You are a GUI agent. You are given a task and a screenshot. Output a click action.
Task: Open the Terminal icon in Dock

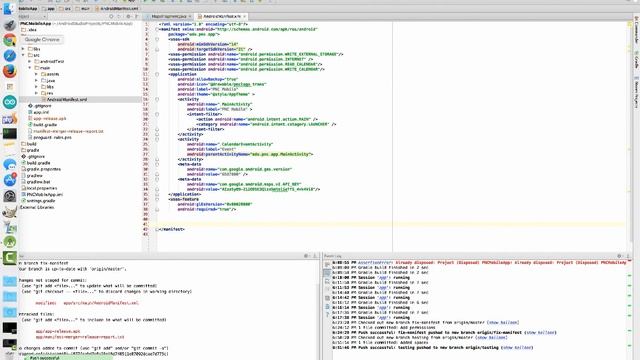click(x=9, y=133)
